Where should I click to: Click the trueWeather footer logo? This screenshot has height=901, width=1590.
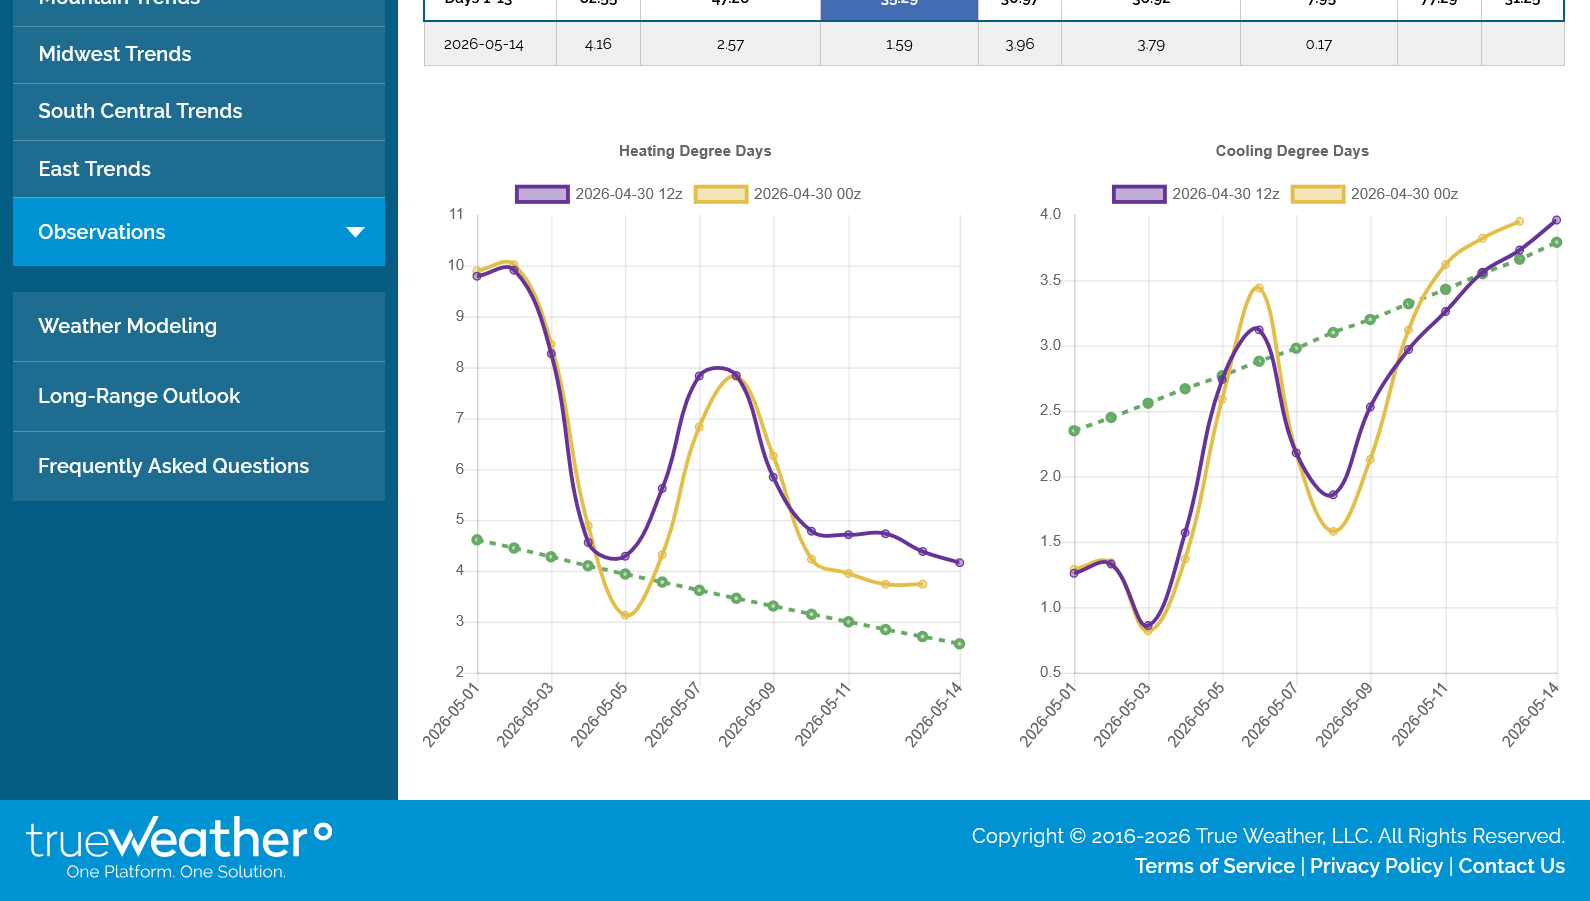tap(179, 847)
